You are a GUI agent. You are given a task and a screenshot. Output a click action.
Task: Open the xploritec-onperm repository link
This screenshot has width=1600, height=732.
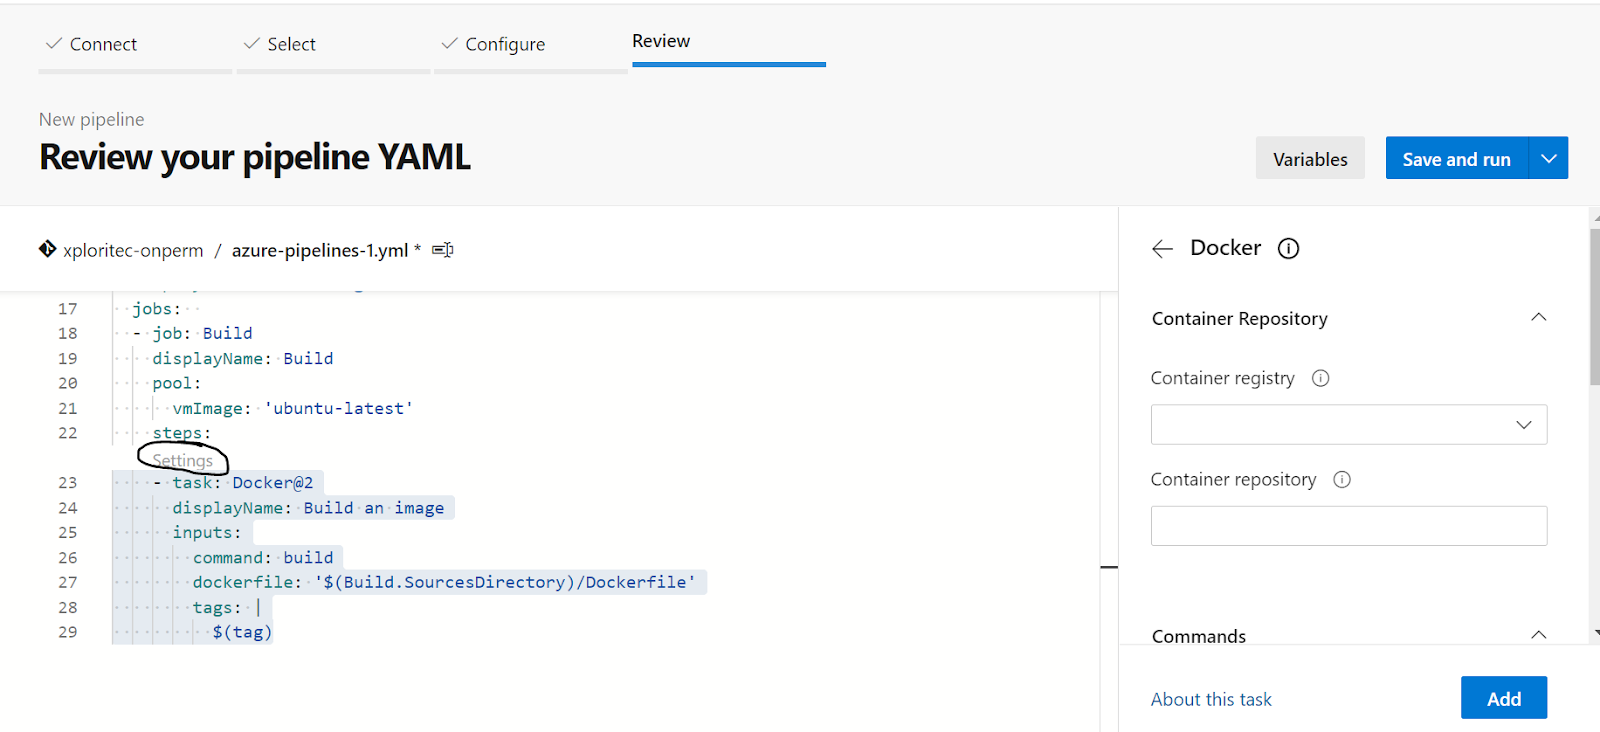[133, 250]
